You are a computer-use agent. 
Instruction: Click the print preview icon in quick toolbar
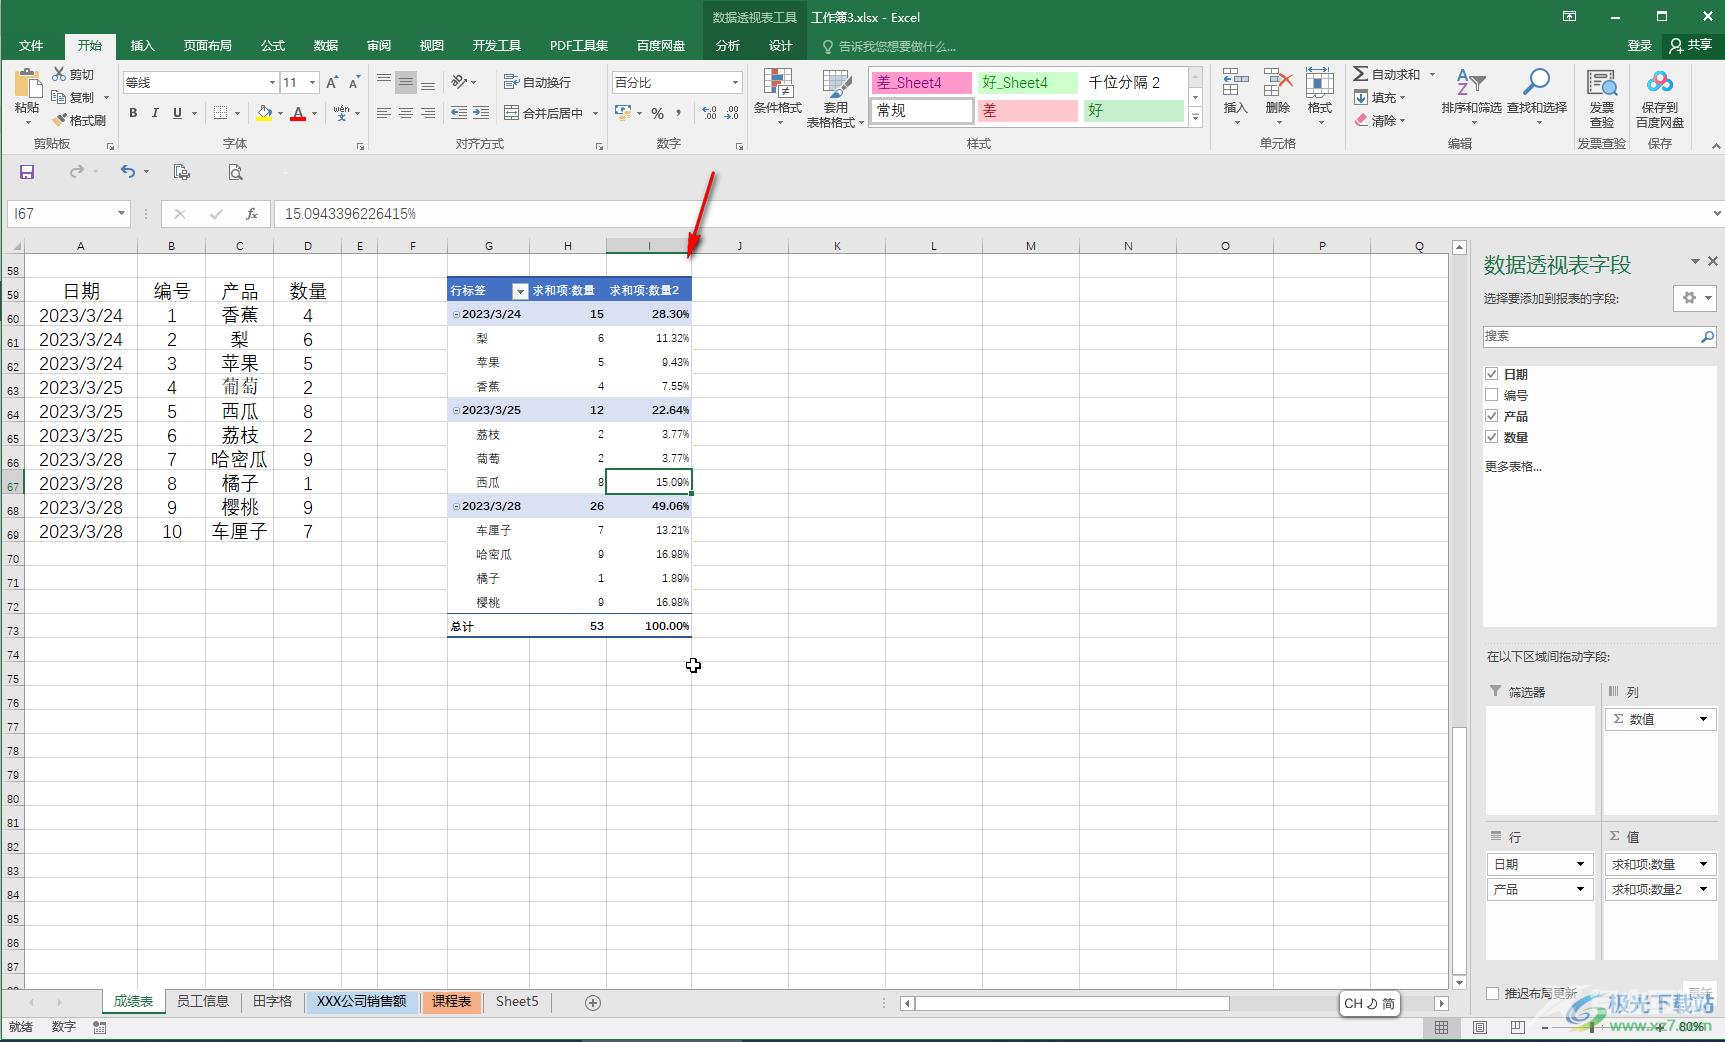[235, 172]
